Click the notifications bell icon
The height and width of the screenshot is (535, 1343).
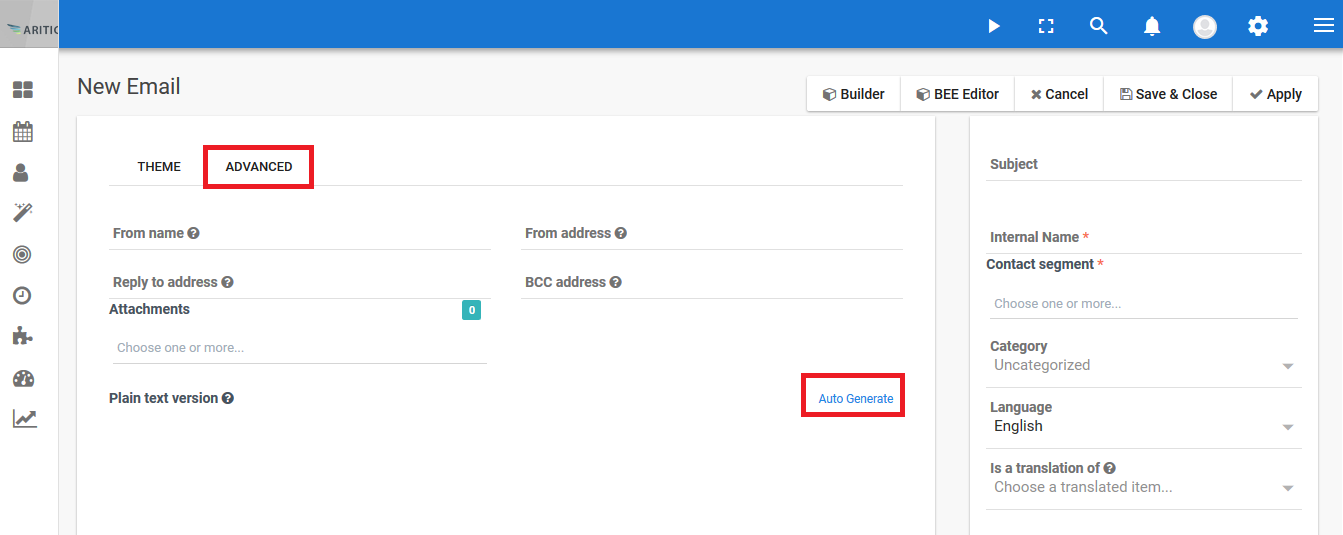pos(1152,27)
